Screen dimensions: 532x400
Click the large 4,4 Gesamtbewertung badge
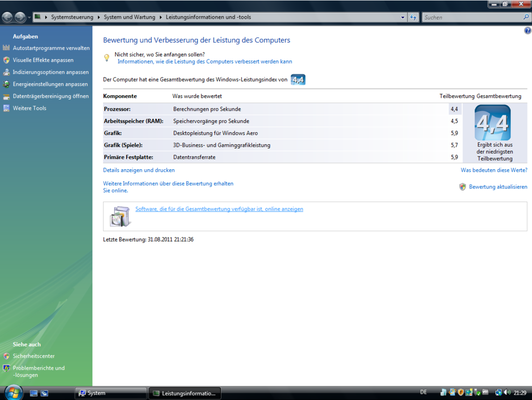point(492,122)
